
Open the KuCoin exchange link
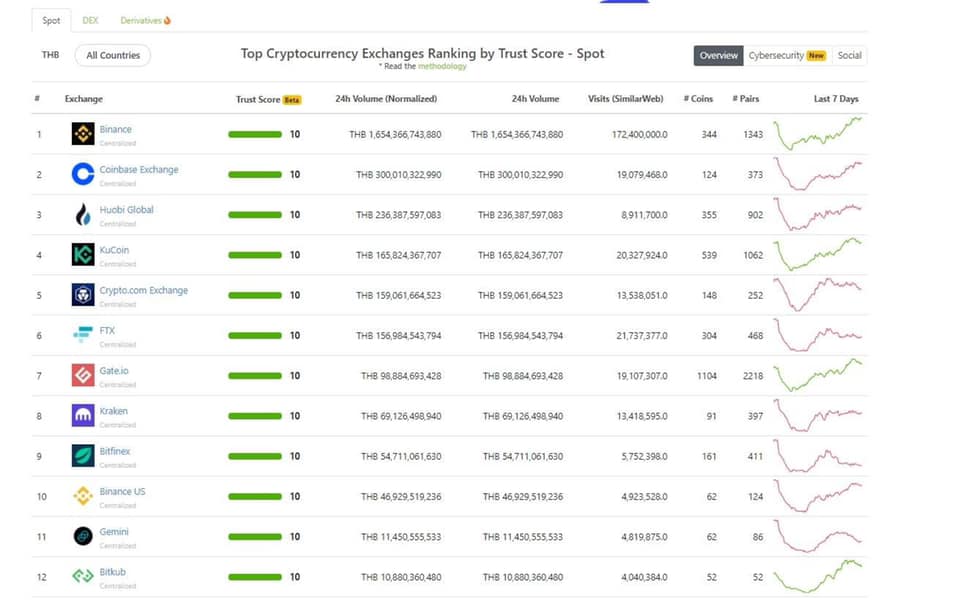tap(114, 250)
